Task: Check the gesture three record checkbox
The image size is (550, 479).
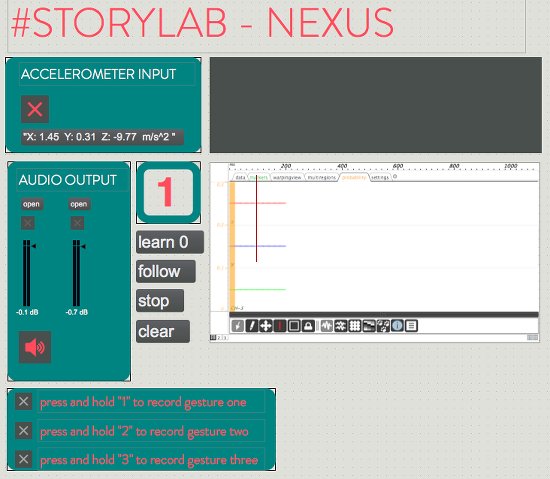Action: click(x=24, y=459)
